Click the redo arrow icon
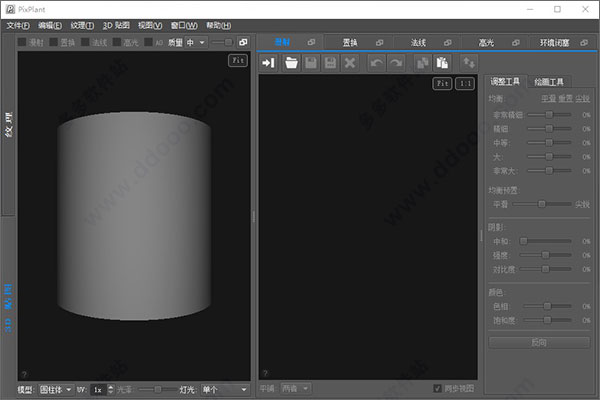The image size is (600, 400). coord(396,62)
